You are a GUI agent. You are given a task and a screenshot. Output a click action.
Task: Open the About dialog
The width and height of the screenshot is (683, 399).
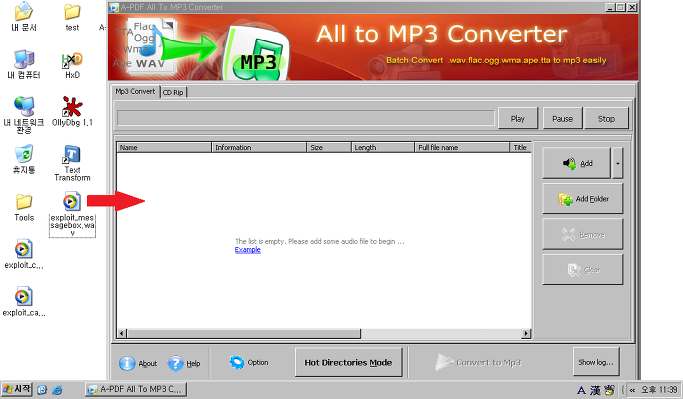point(138,363)
